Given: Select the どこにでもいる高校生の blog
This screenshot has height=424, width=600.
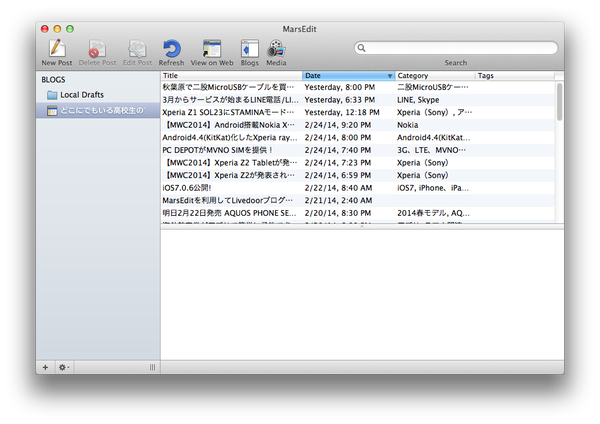Looking at the screenshot, I should 98,111.
